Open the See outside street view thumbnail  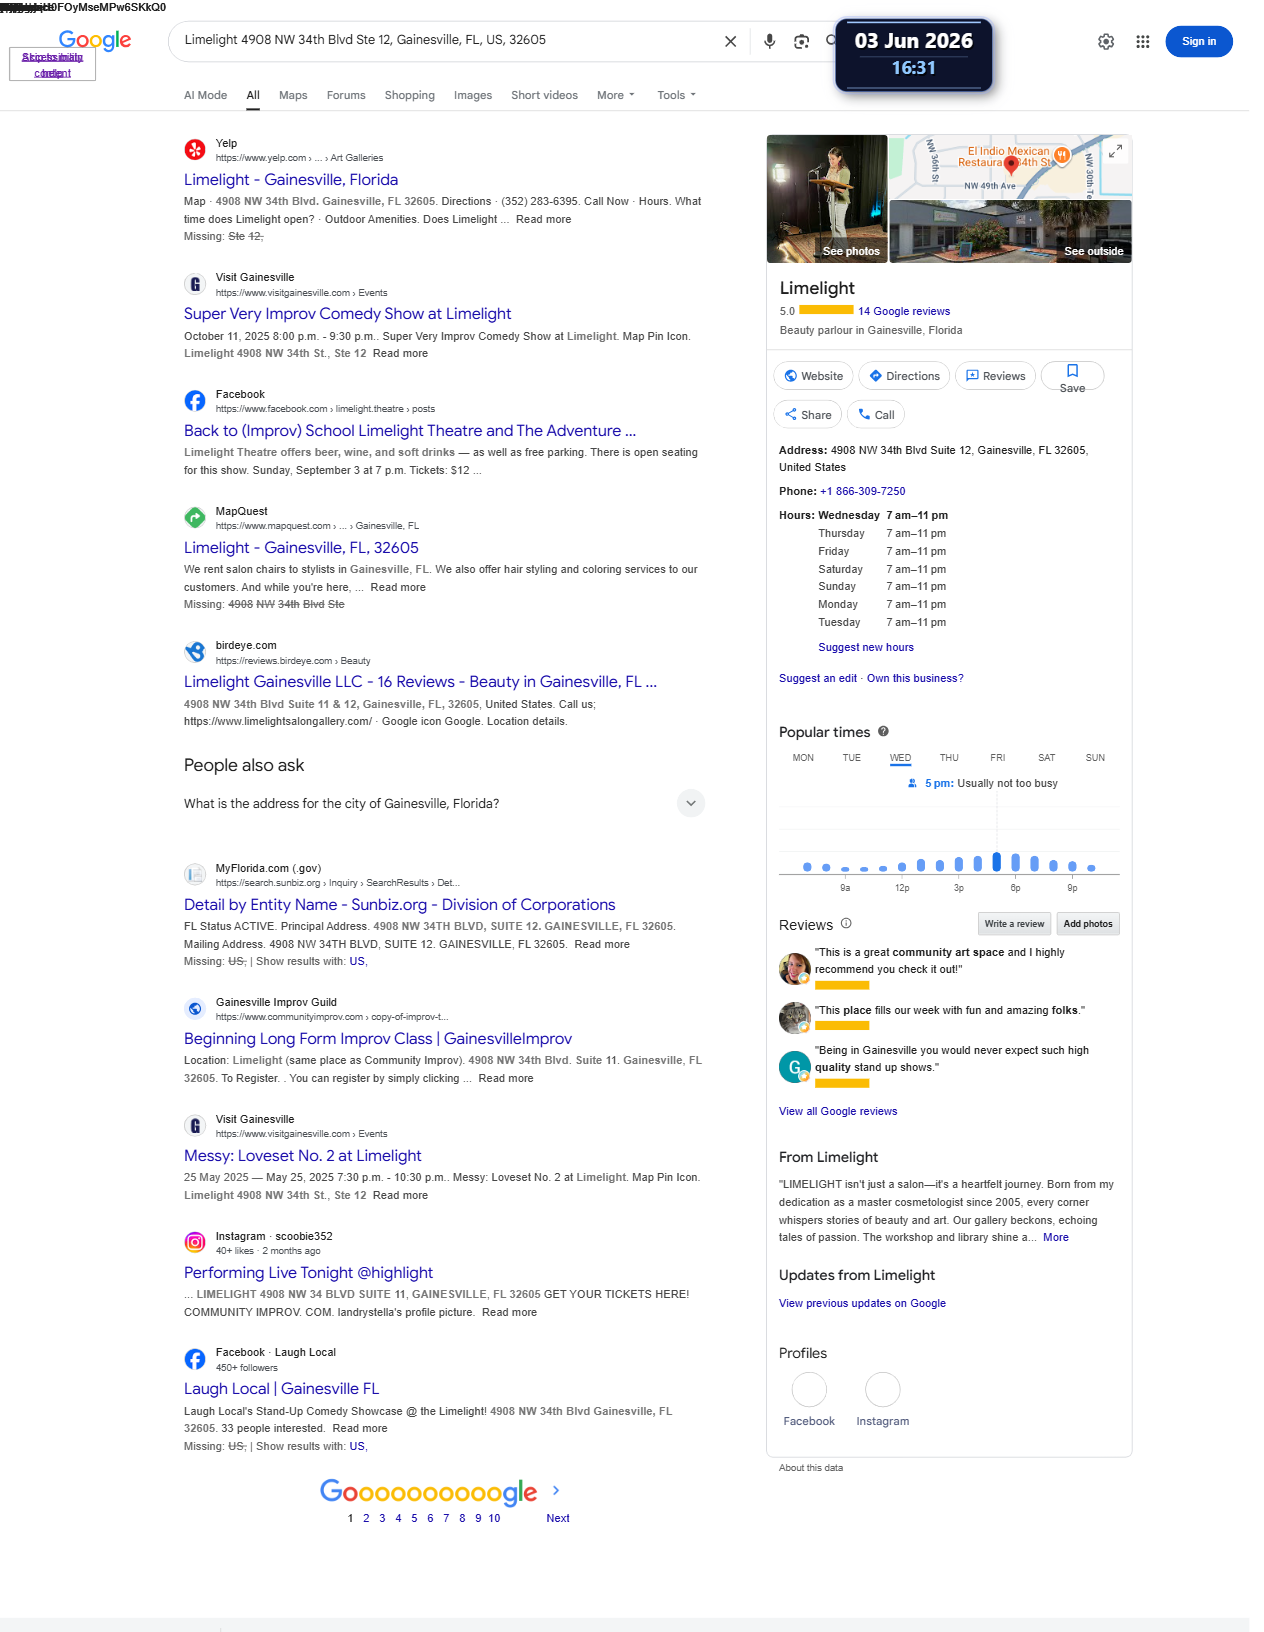click(x=1011, y=231)
